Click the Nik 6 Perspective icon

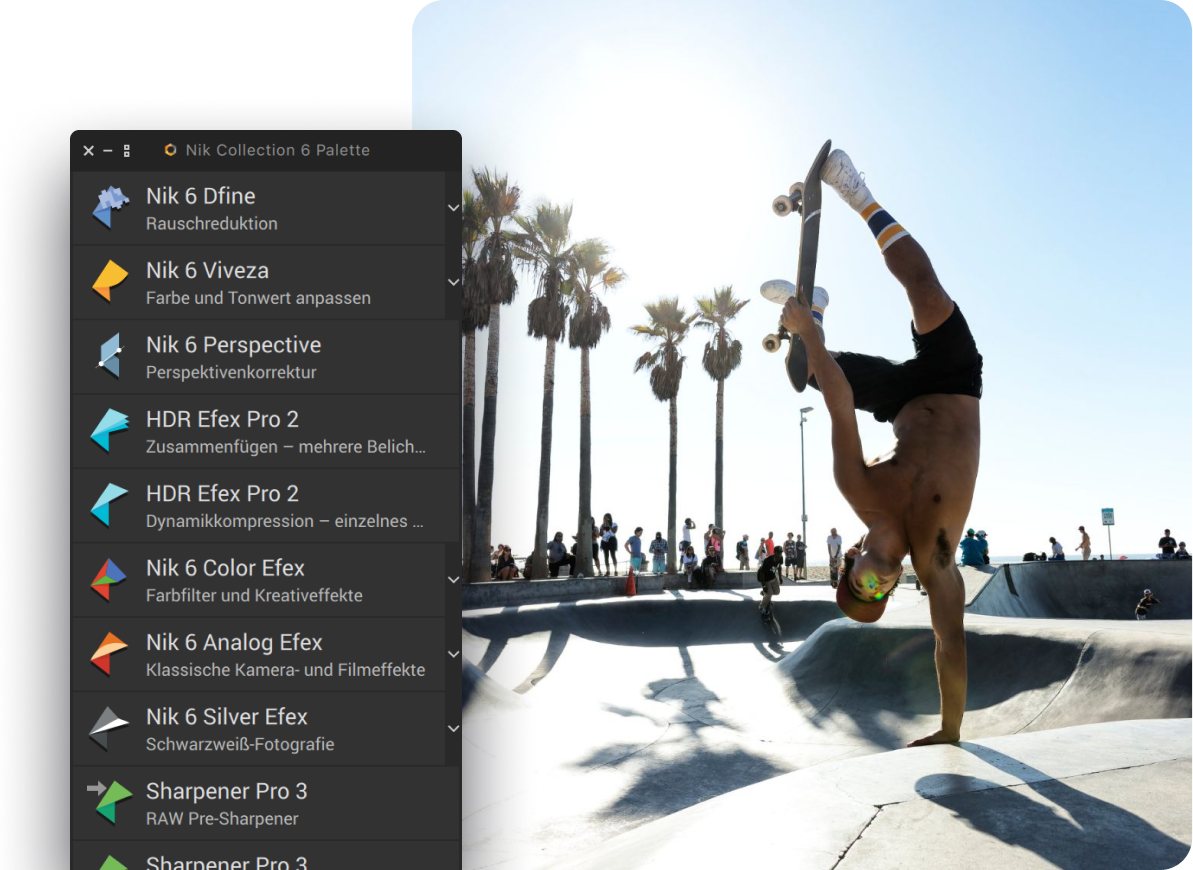pos(110,355)
